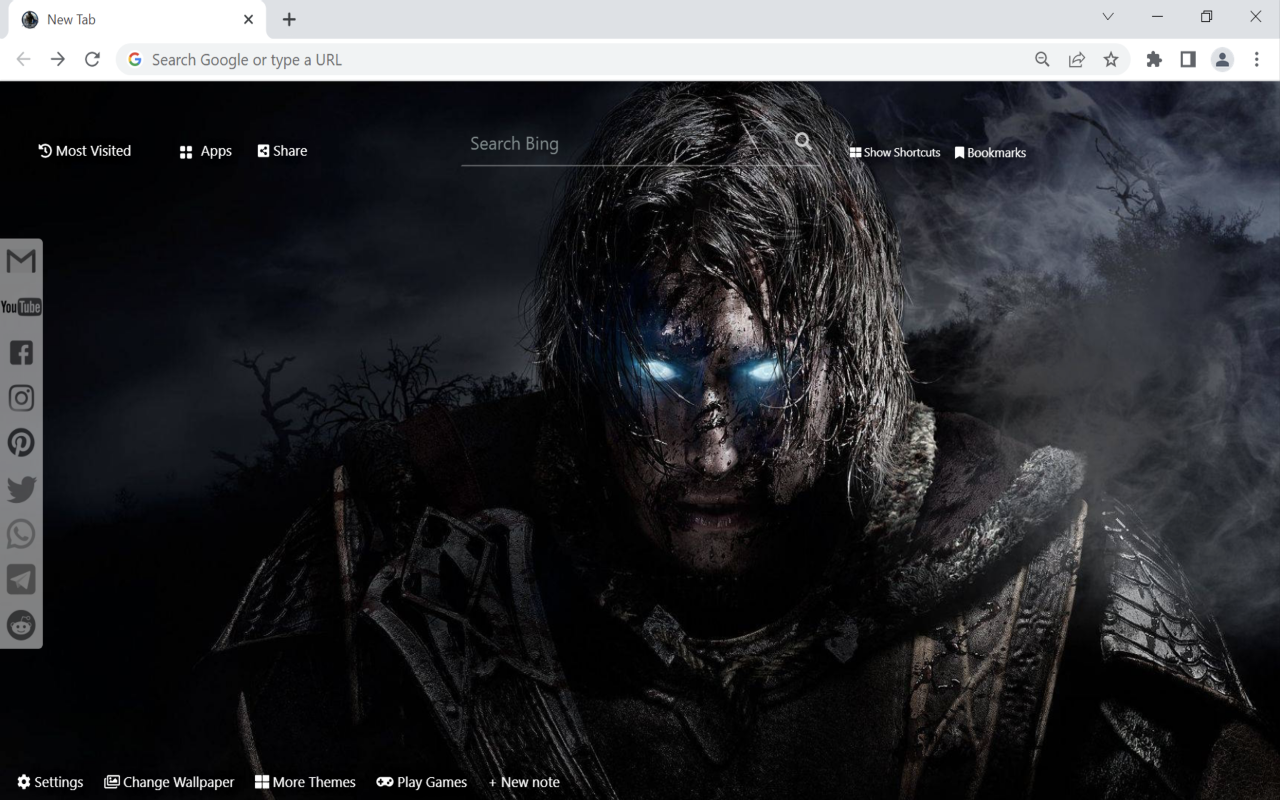Image resolution: width=1280 pixels, height=800 pixels.
Task: Open Reddit sidebar shortcut
Action: pos(21,625)
